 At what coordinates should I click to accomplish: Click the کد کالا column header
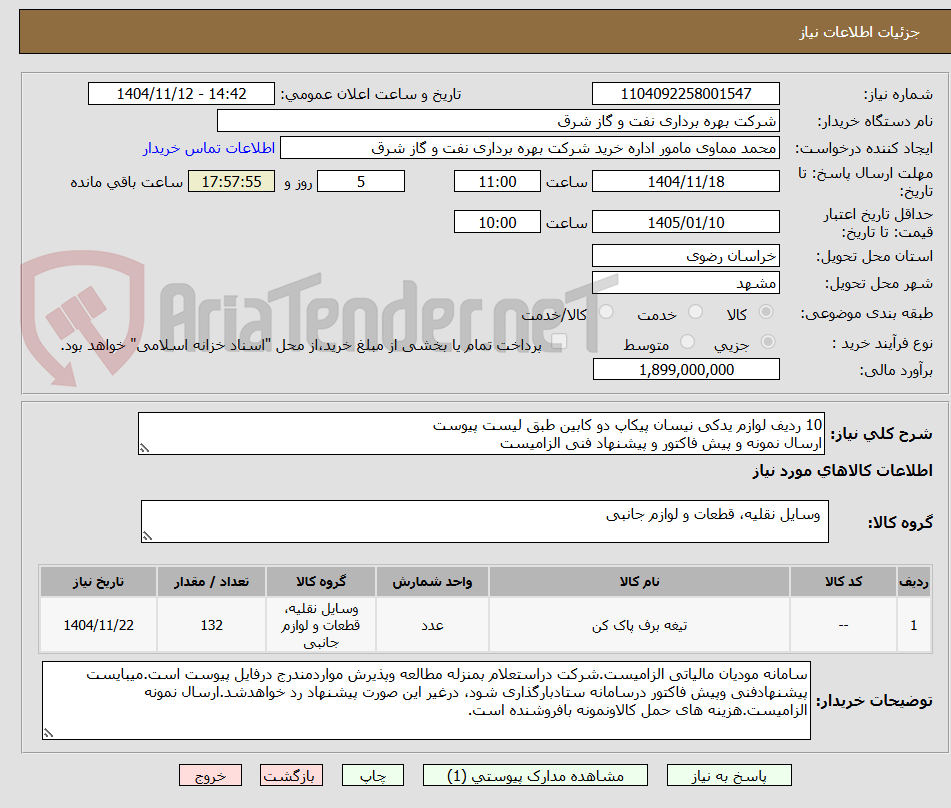click(843, 582)
